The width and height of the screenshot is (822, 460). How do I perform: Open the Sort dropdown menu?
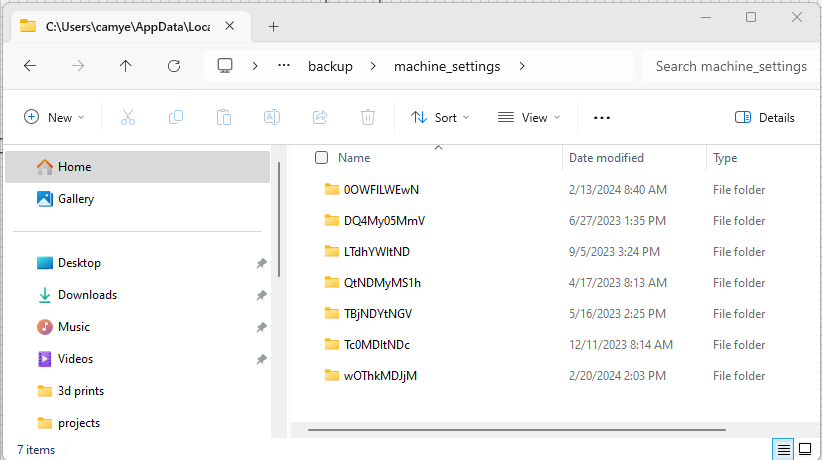pos(440,117)
